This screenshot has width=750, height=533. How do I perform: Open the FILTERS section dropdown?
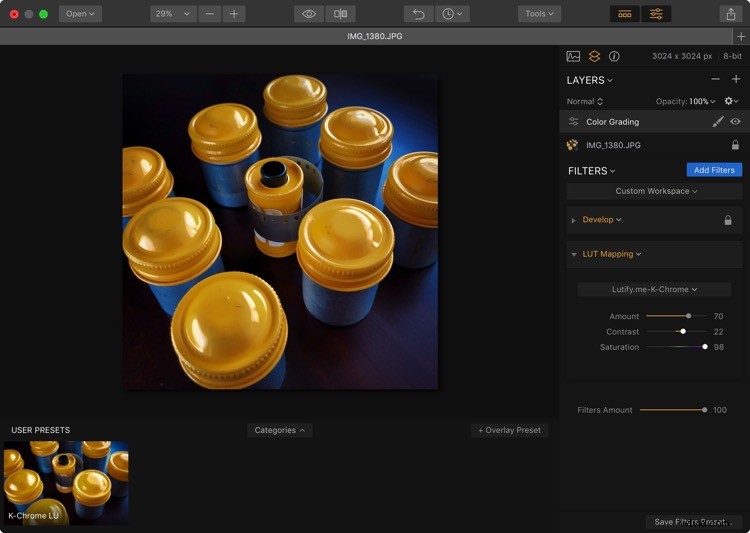[591, 171]
